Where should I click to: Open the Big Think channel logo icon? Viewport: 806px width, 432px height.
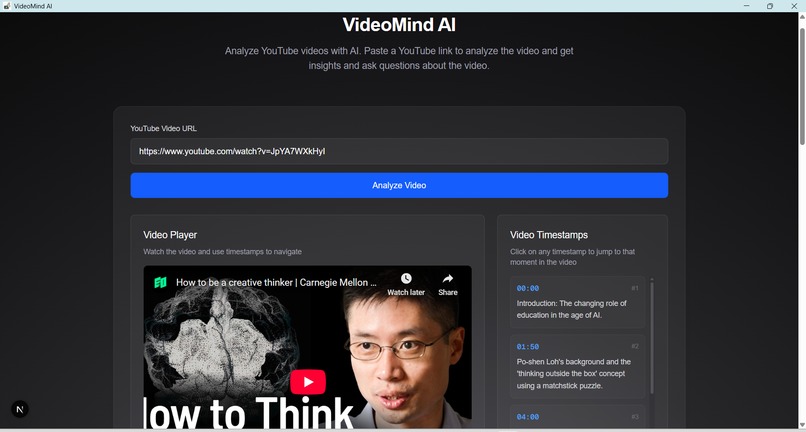(x=160, y=282)
